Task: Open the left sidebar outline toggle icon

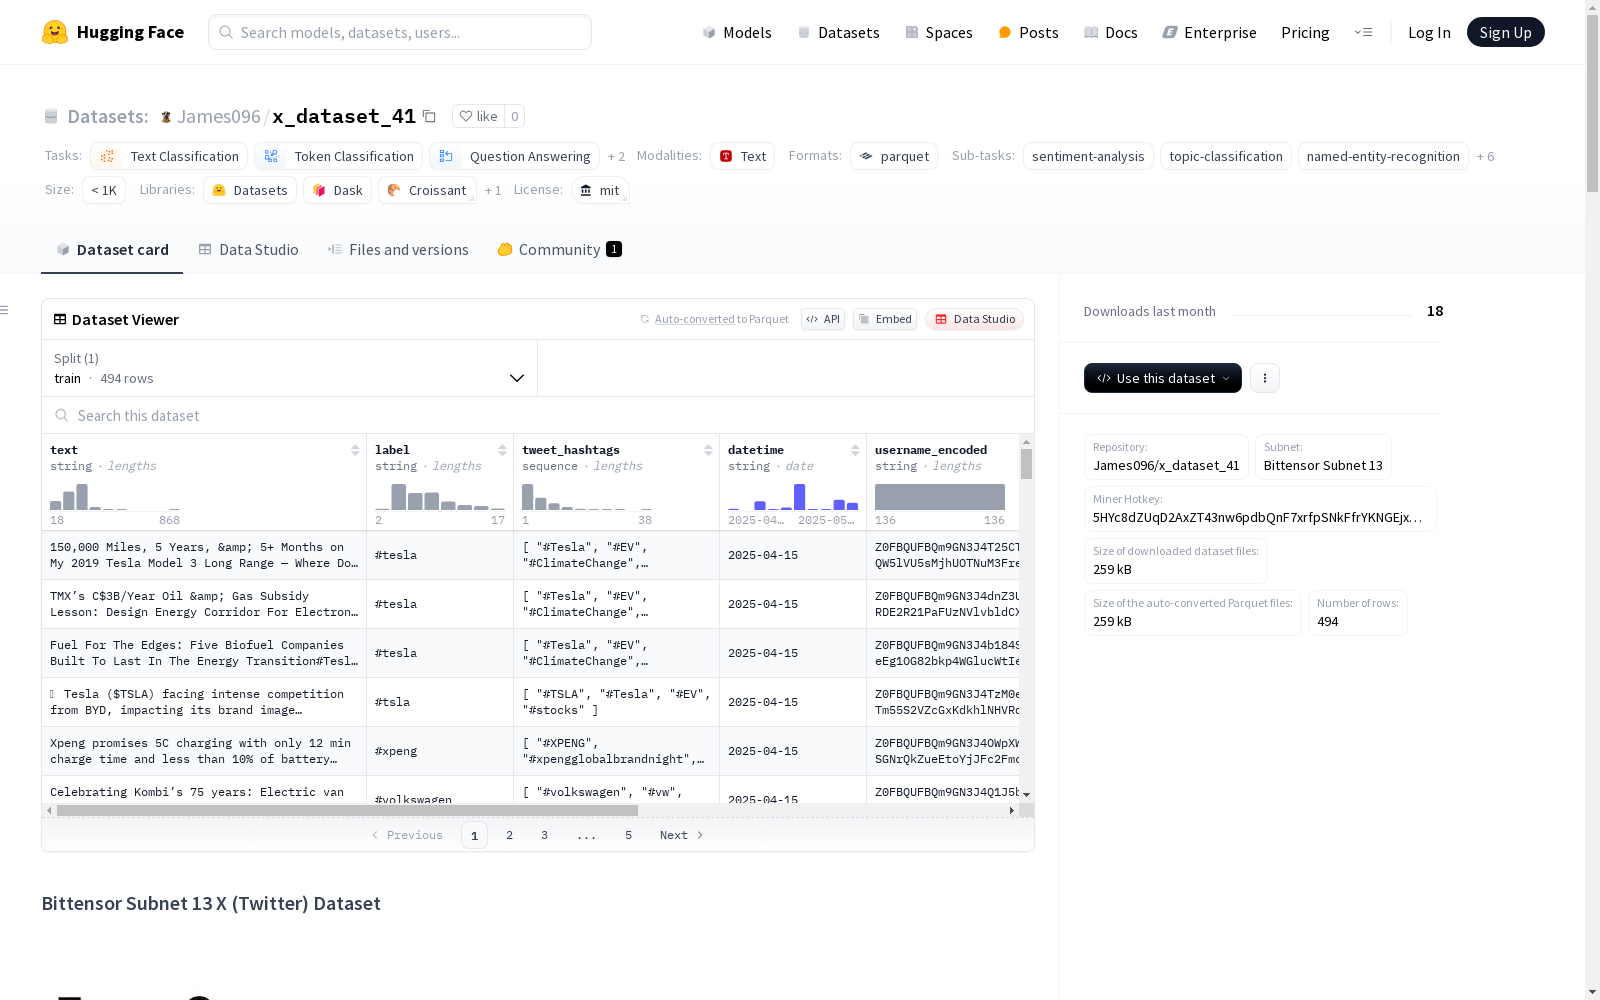Action: click(5, 310)
